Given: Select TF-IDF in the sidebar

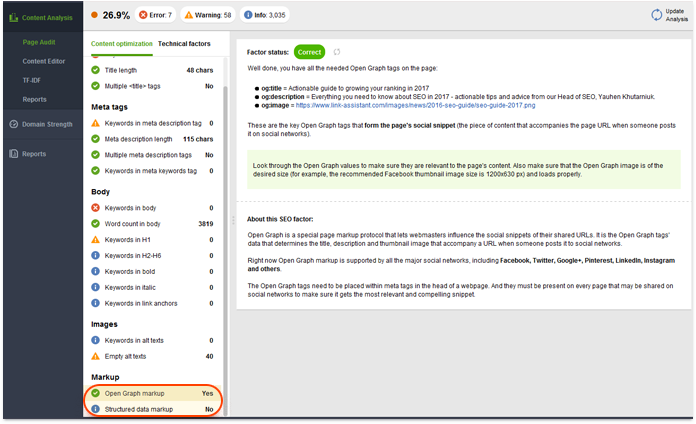Looking at the screenshot, I should (x=32, y=80).
